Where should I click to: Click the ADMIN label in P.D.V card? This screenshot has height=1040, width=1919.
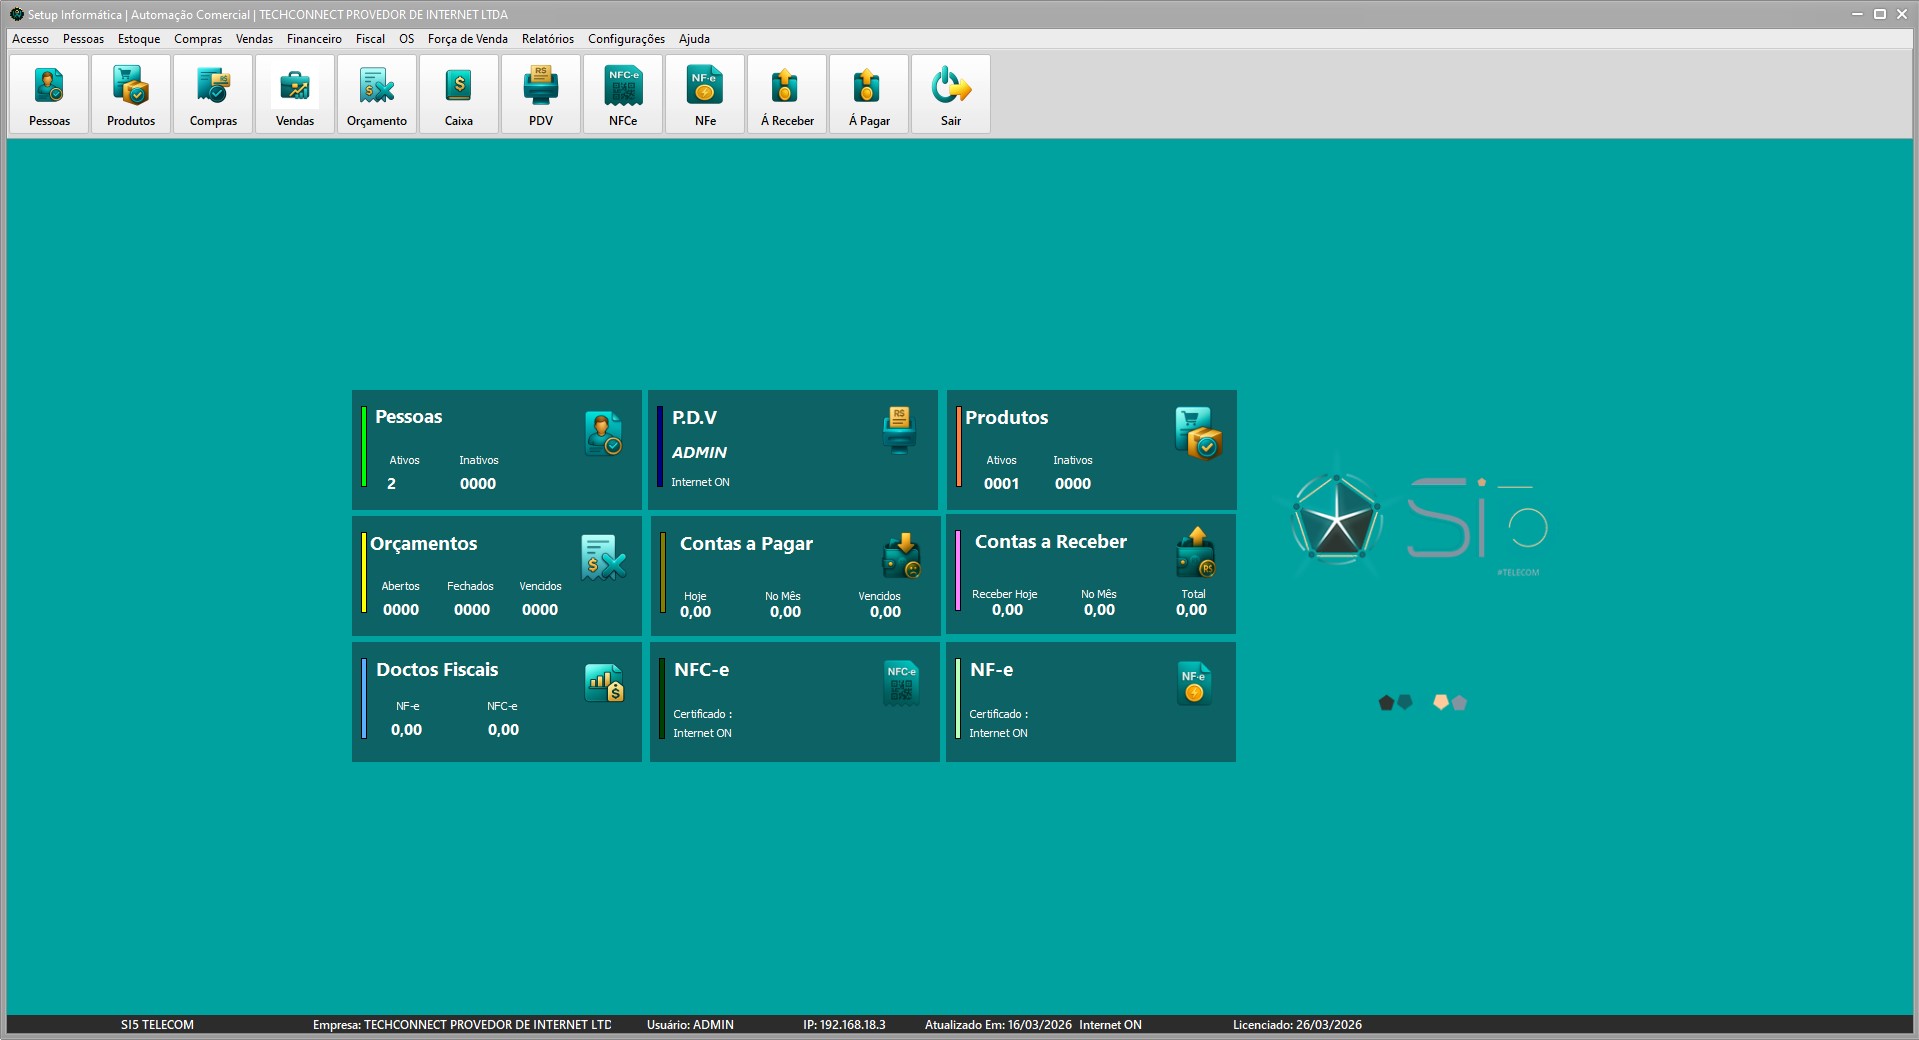[699, 453]
